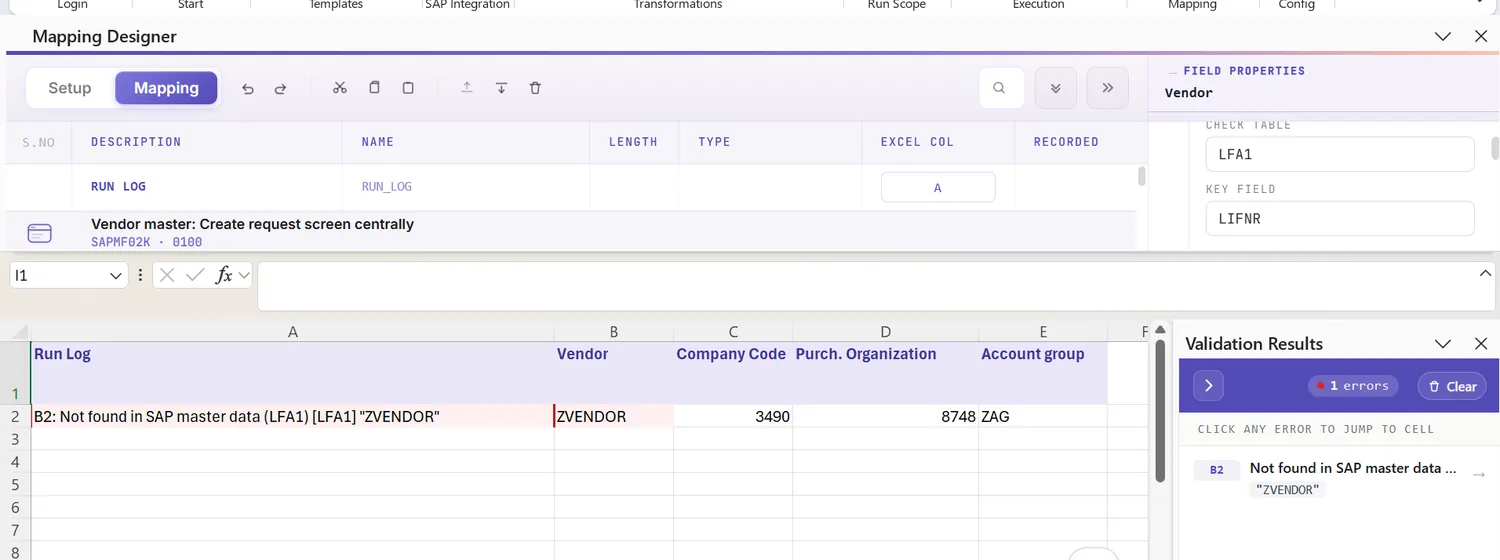Click the SAP screen icon beside Vendor master row

point(39,233)
